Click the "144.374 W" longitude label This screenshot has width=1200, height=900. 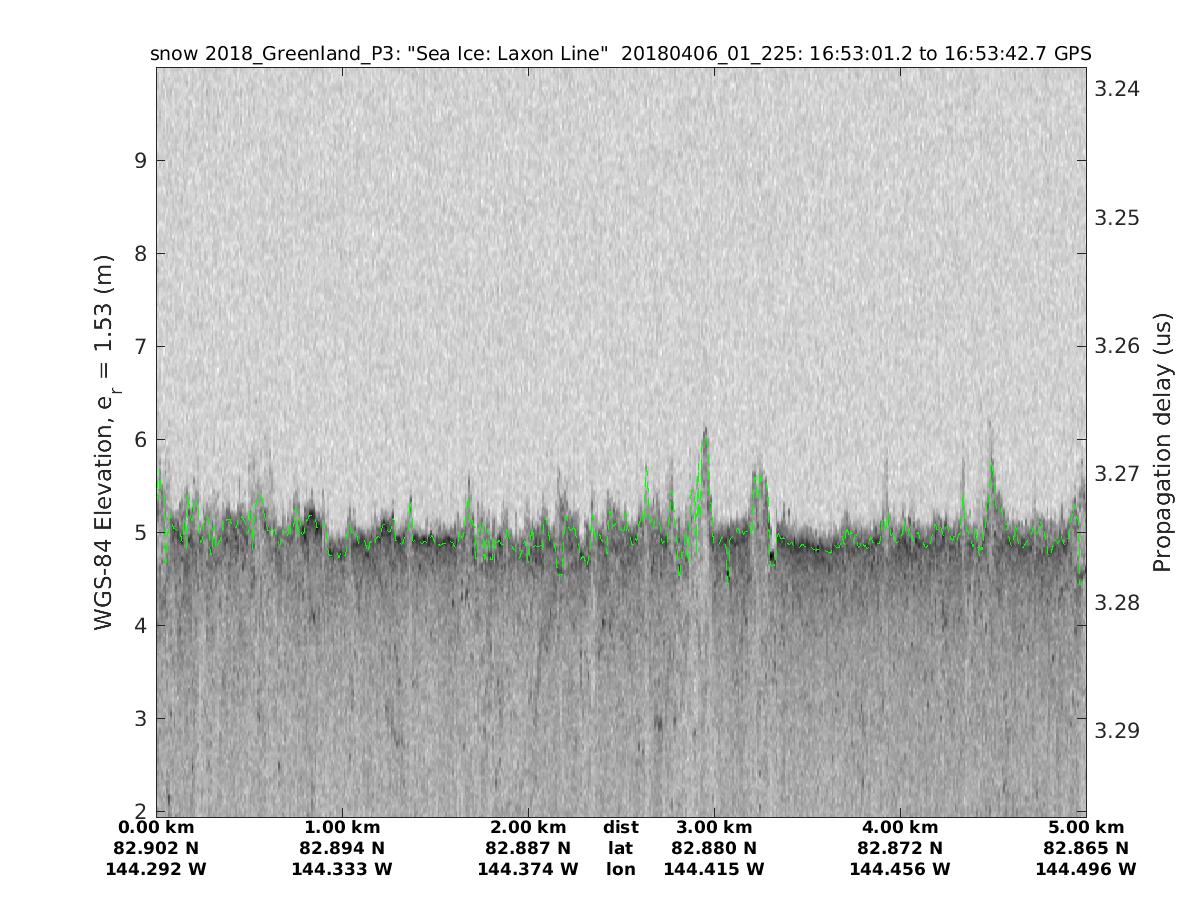[x=528, y=870]
